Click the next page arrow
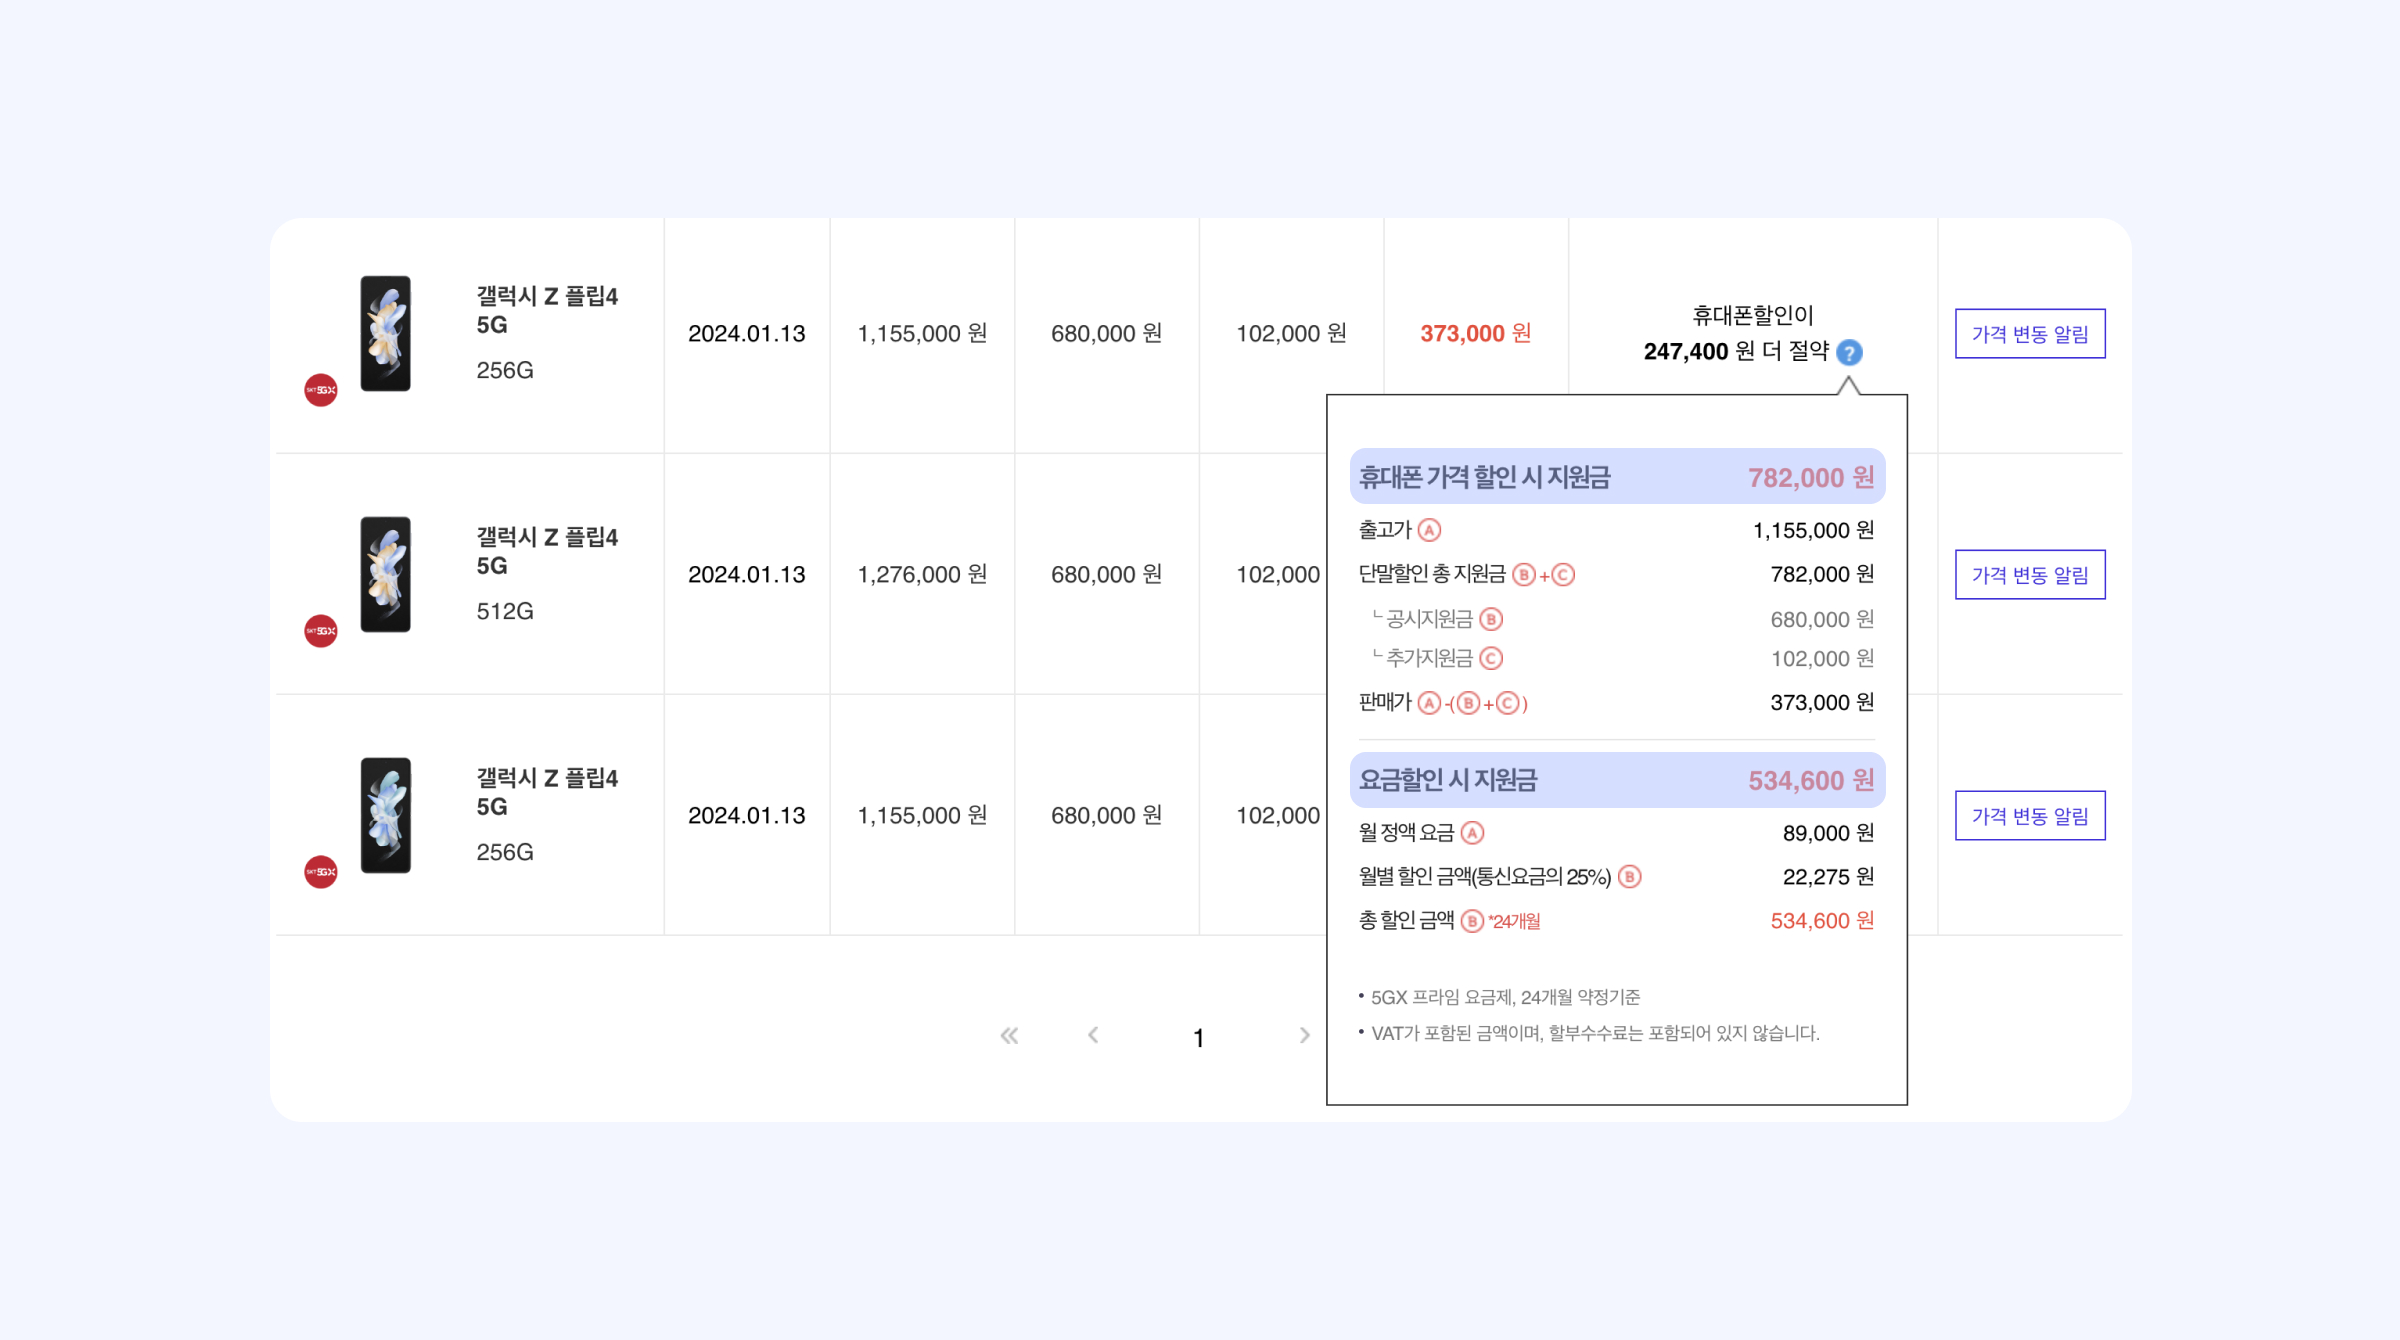2400x1340 pixels. [x=1305, y=1037]
